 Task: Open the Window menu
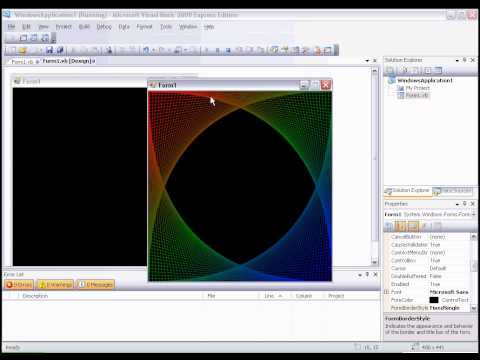[188, 27]
